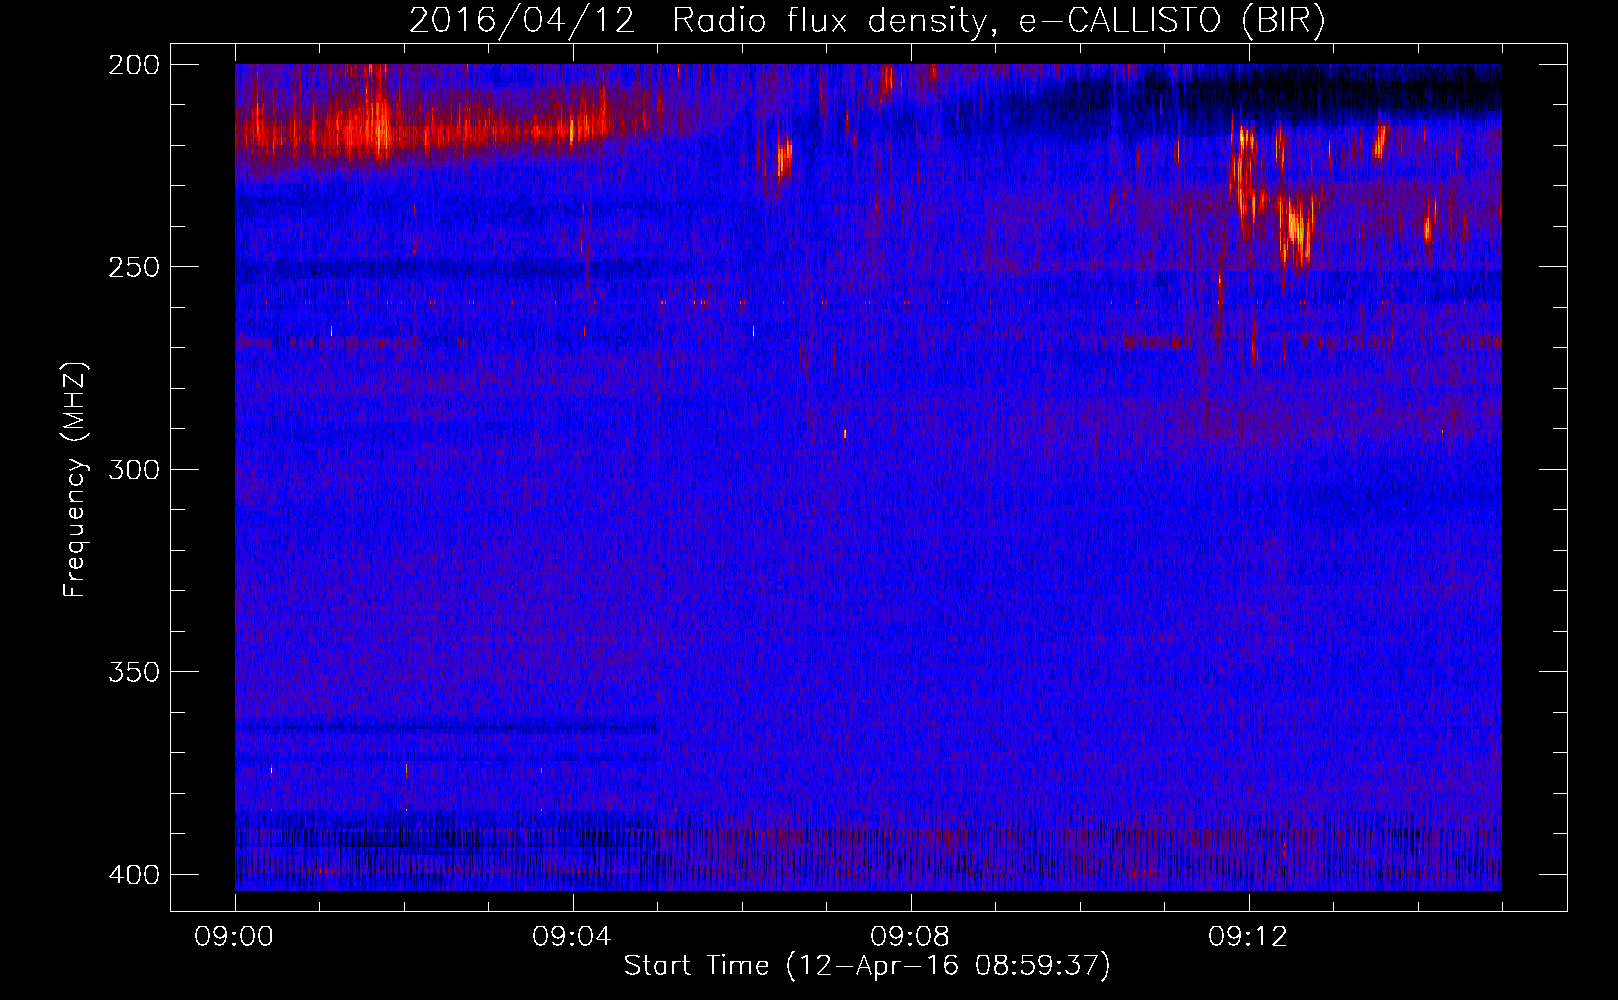Click the 350 frequency tick label
The width and height of the screenshot is (1618, 1000).
click(x=133, y=672)
